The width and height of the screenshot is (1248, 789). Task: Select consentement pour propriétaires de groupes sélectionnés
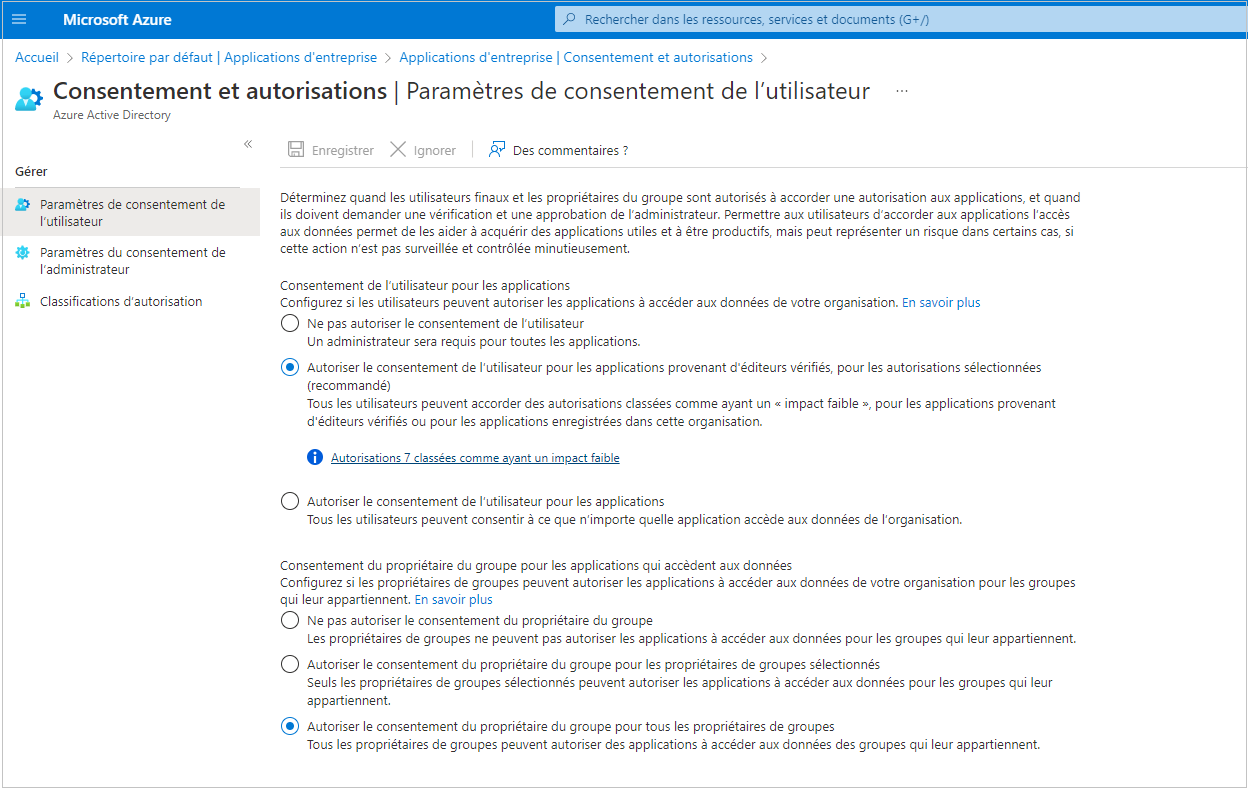coord(290,665)
